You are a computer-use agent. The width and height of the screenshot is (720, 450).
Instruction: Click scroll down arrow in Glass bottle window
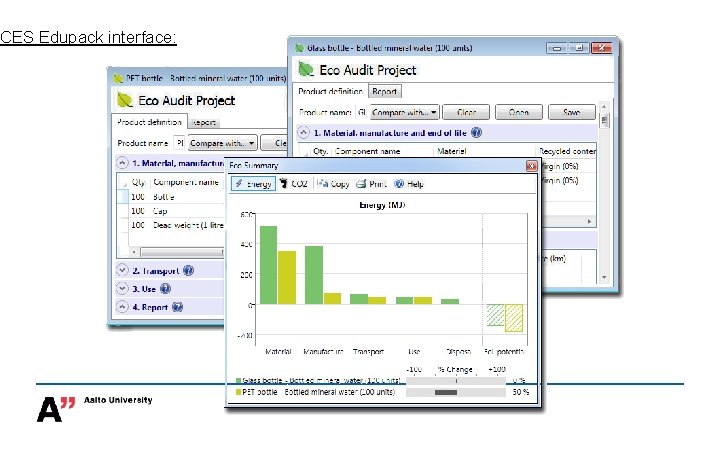coord(604,277)
